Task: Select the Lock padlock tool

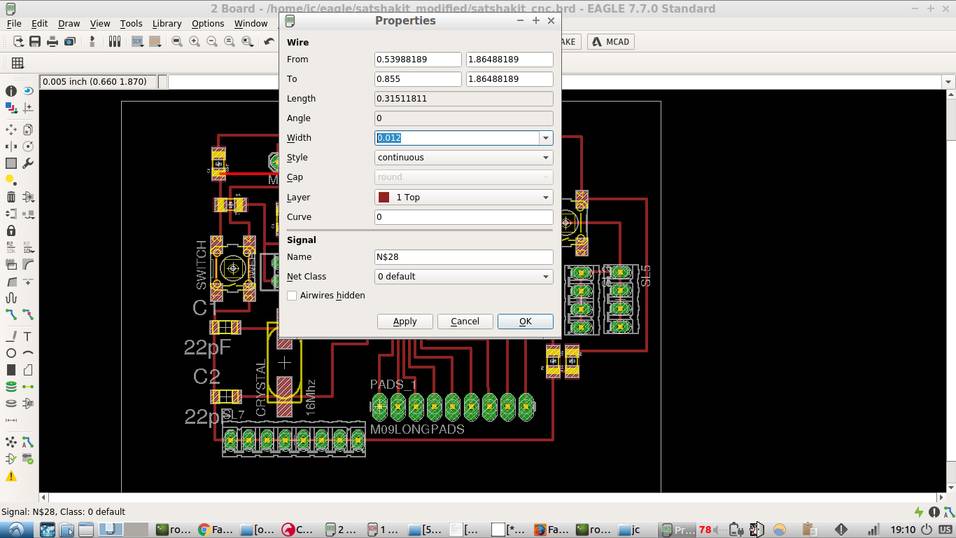Action: [11, 231]
